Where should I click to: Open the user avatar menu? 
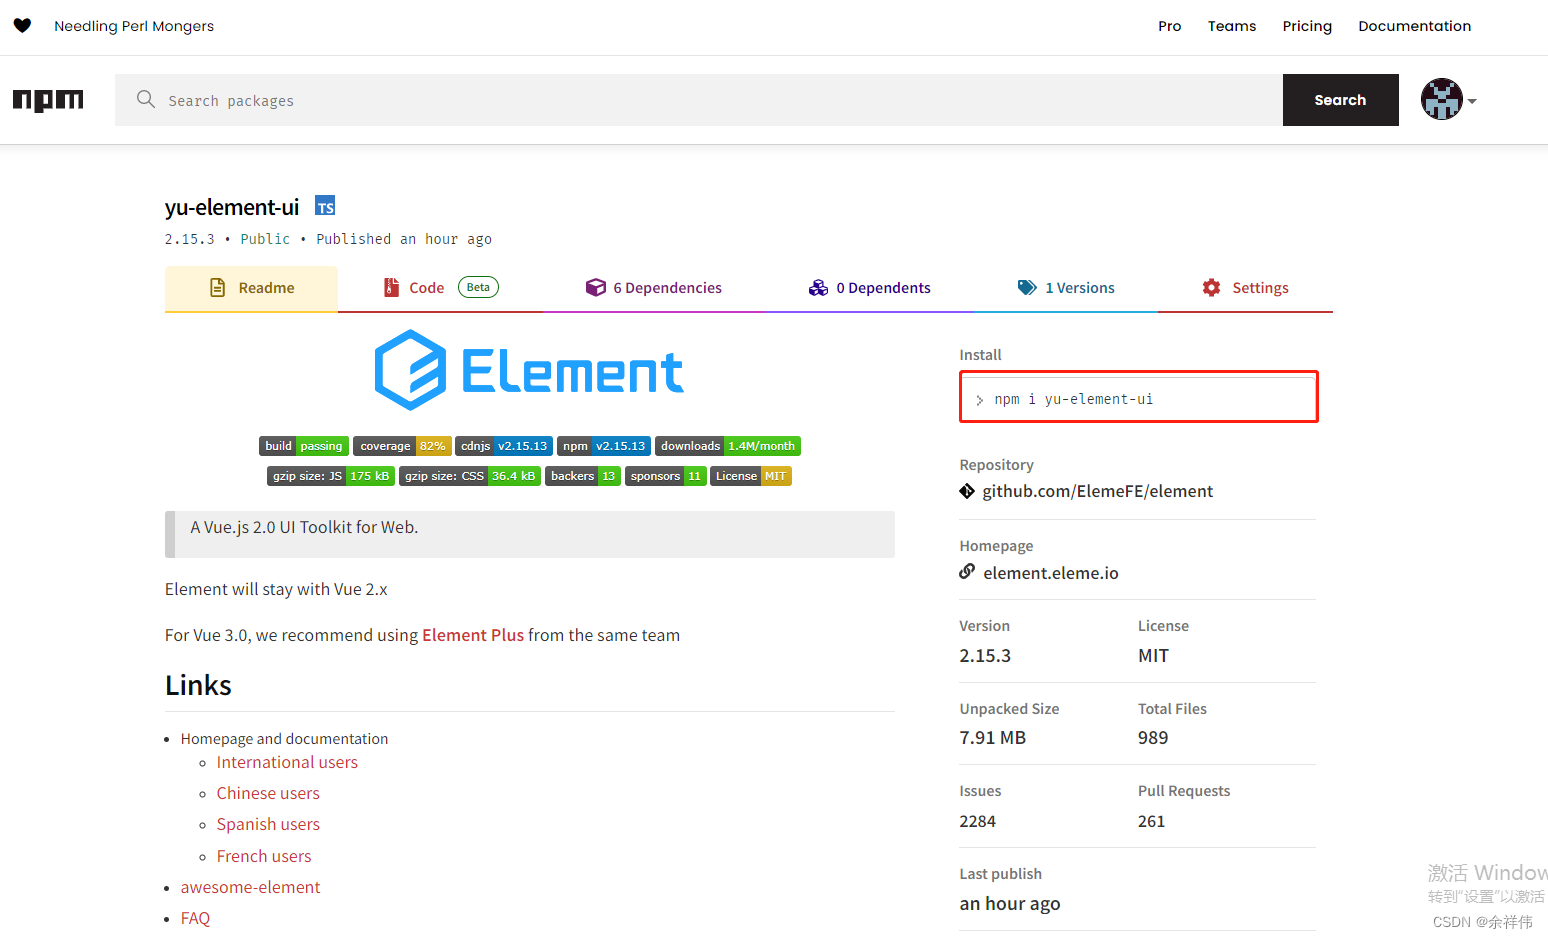1441,99
